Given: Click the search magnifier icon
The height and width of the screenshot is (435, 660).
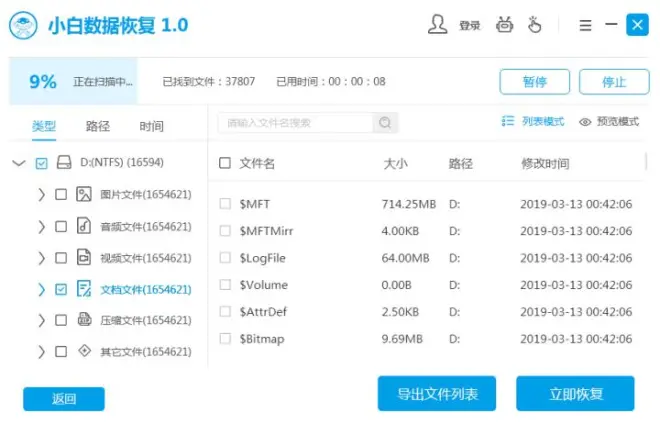Looking at the screenshot, I should (x=385, y=123).
